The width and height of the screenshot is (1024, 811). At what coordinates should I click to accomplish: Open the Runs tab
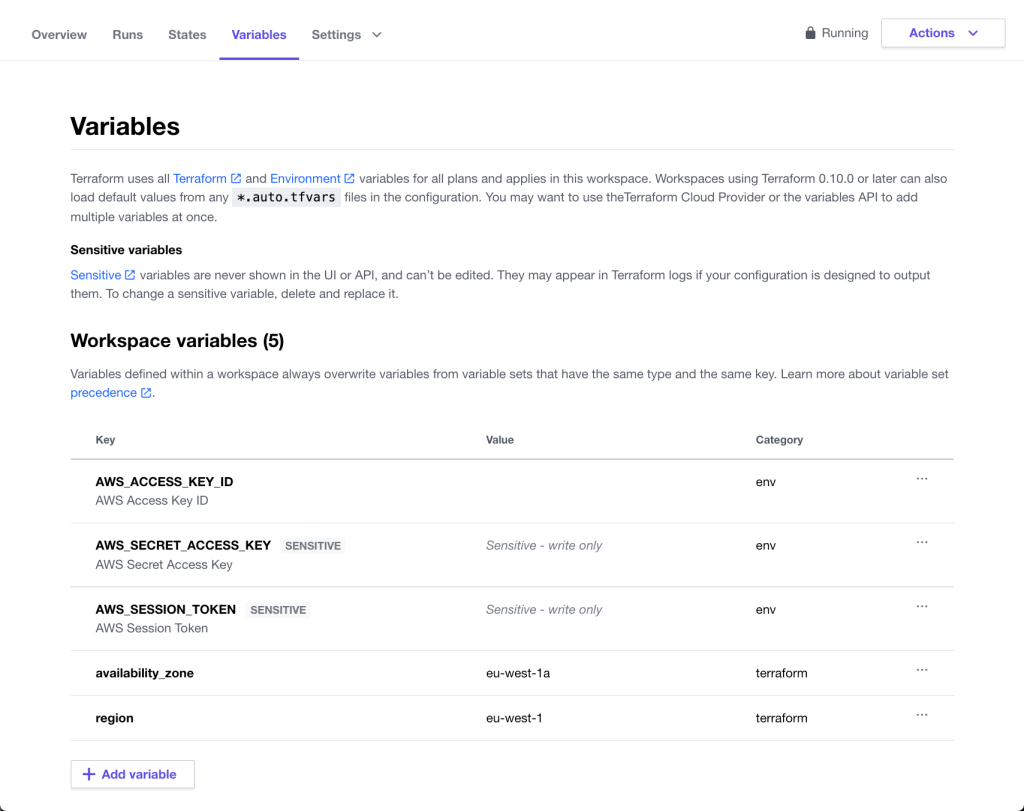click(x=127, y=35)
